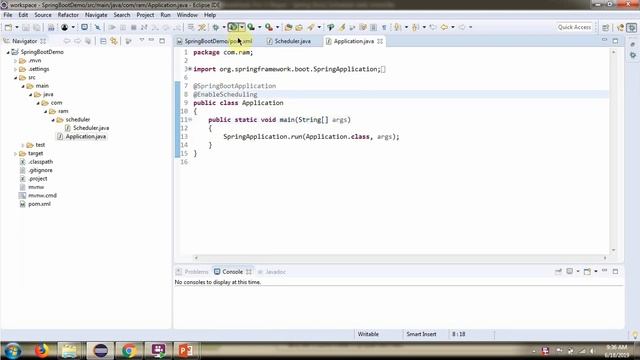The width and height of the screenshot is (640, 360).
Task: Open the Run button dropdown arrow
Action: (242, 27)
